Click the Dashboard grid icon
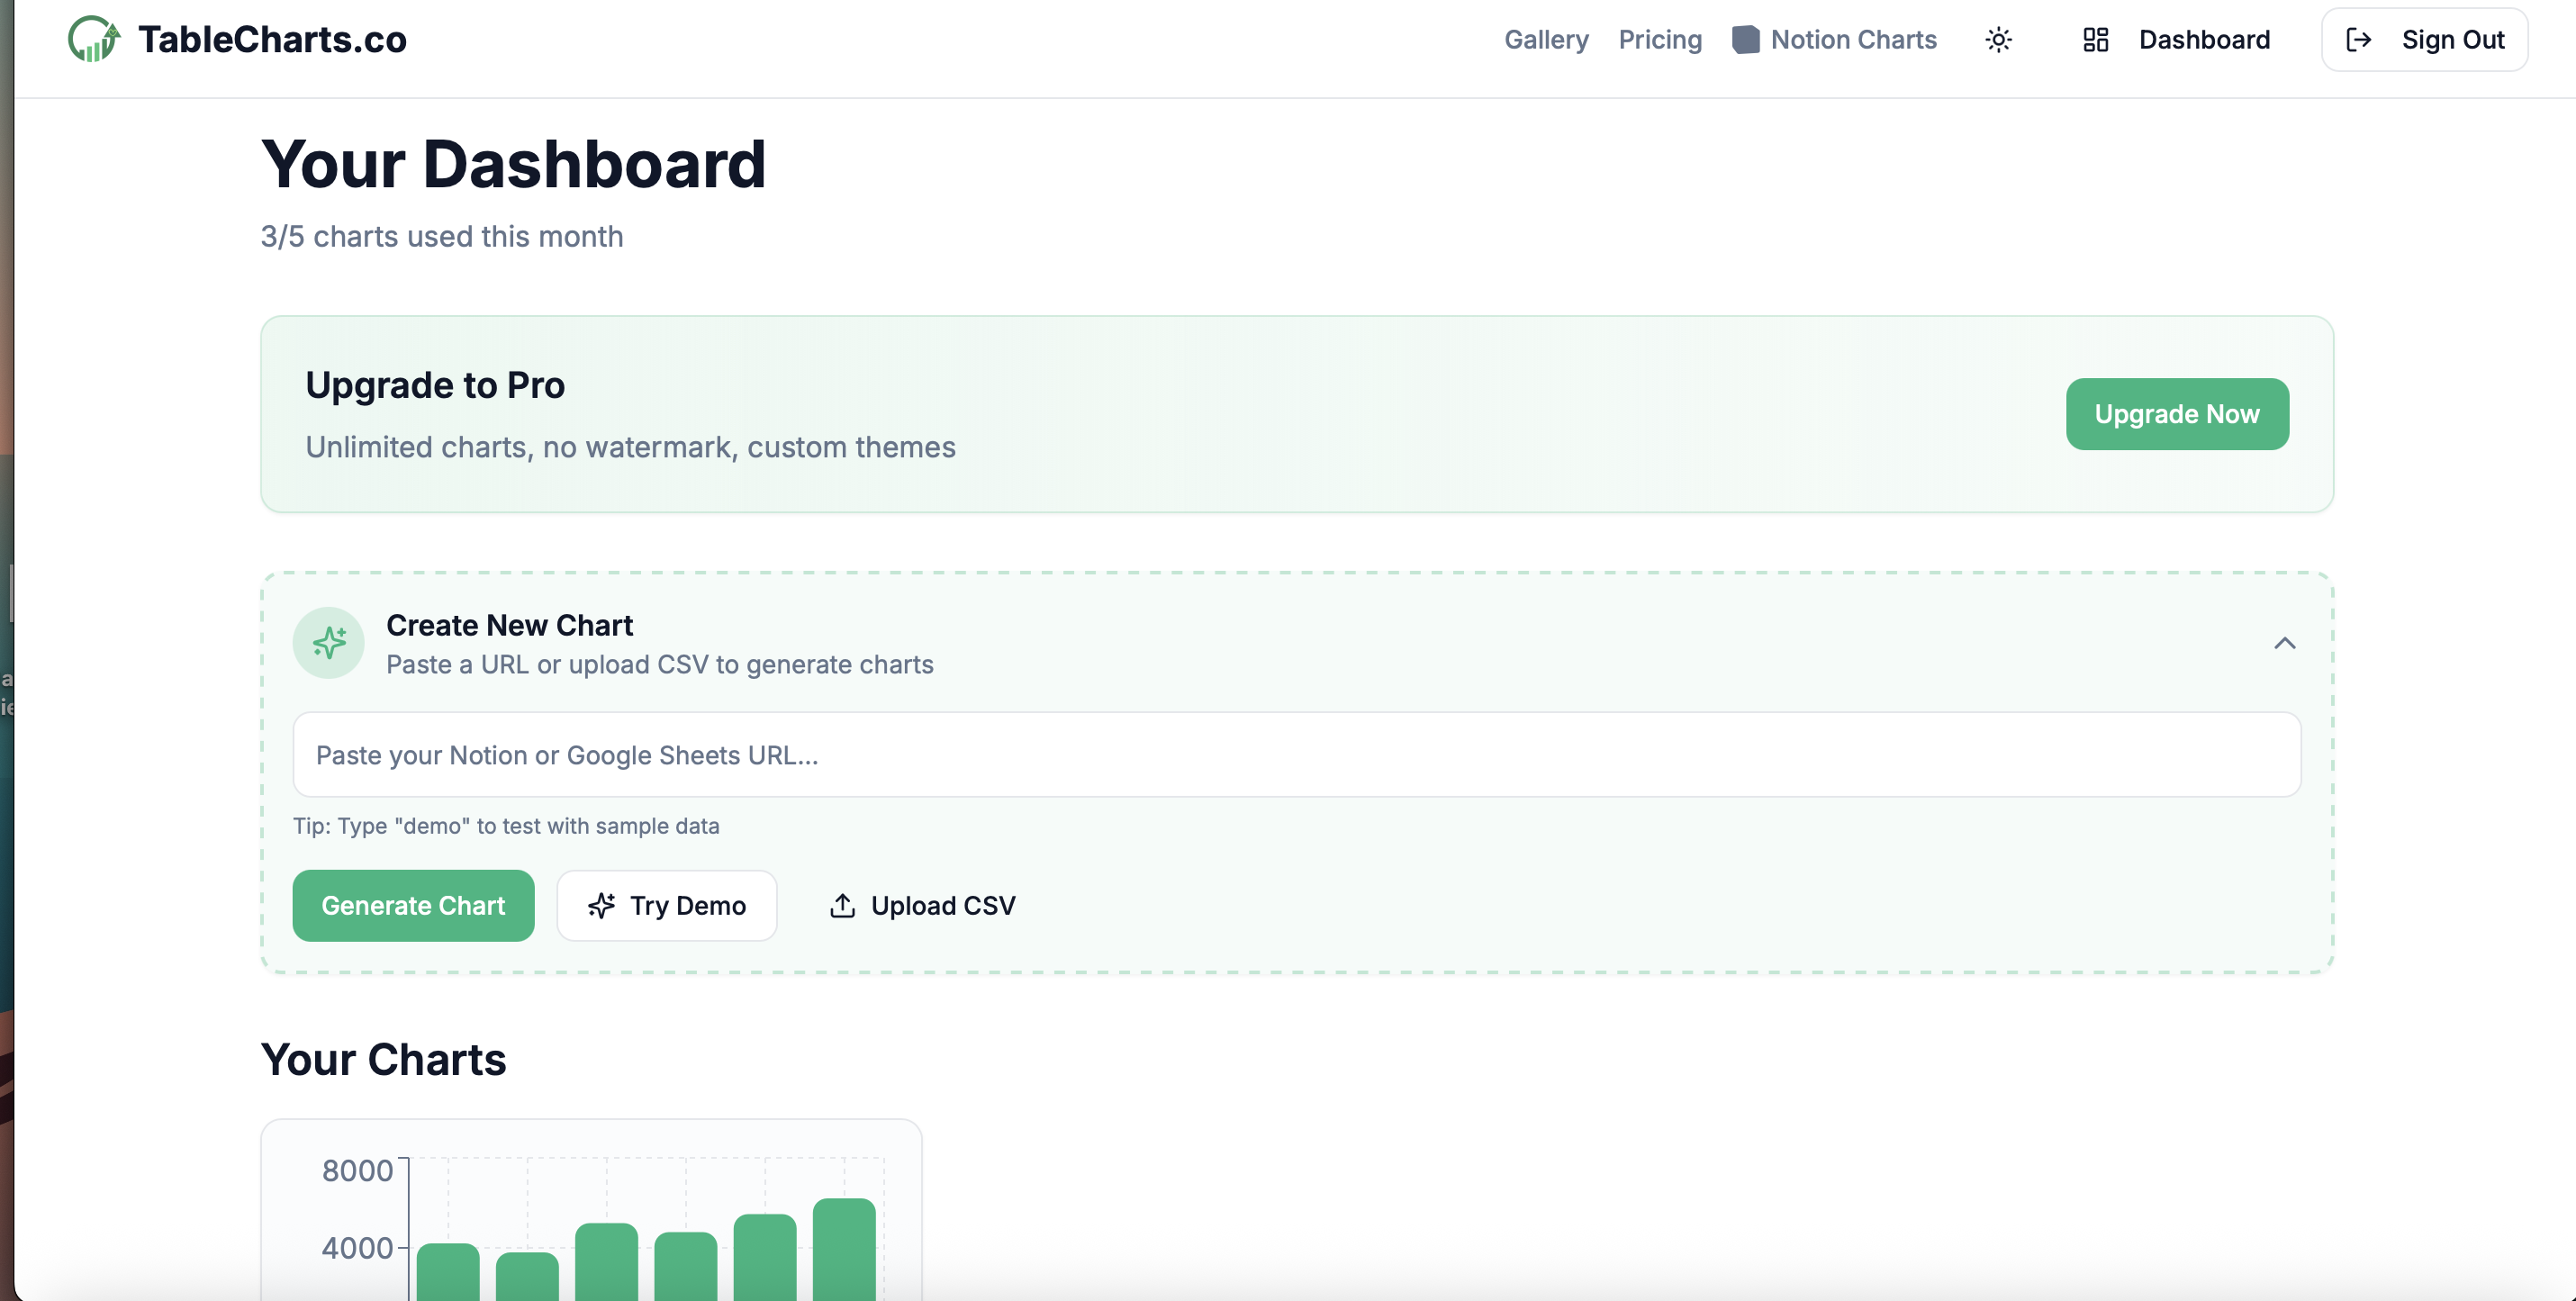Viewport: 2576px width, 1301px height. click(2095, 39)
